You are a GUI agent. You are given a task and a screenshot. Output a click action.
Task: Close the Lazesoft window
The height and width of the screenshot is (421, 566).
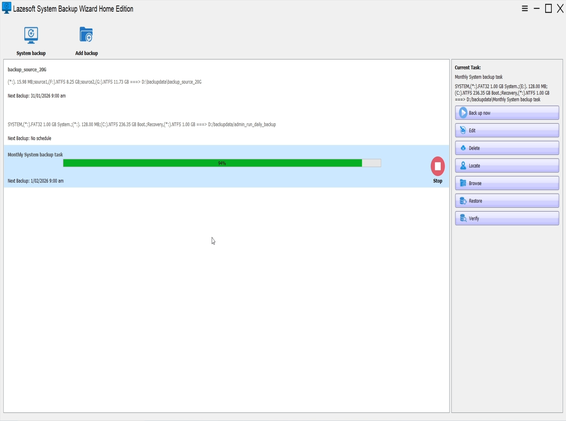point(560,8)
